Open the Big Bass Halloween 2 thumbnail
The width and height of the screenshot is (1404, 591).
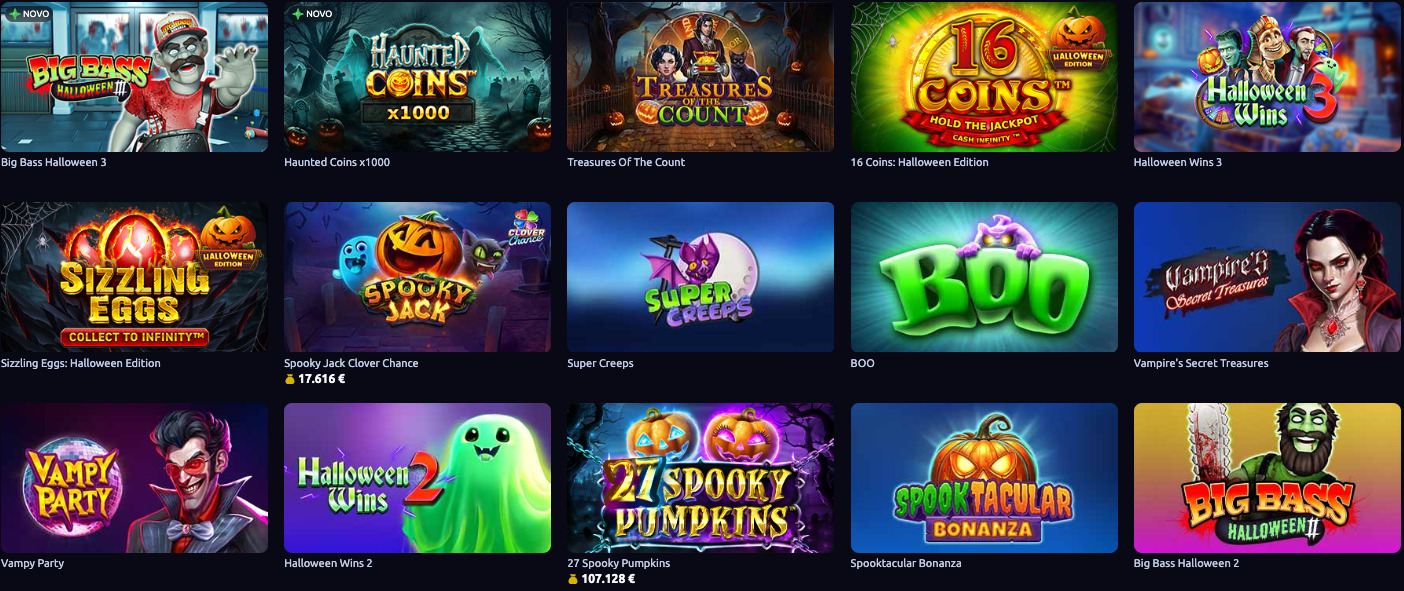1267,478
